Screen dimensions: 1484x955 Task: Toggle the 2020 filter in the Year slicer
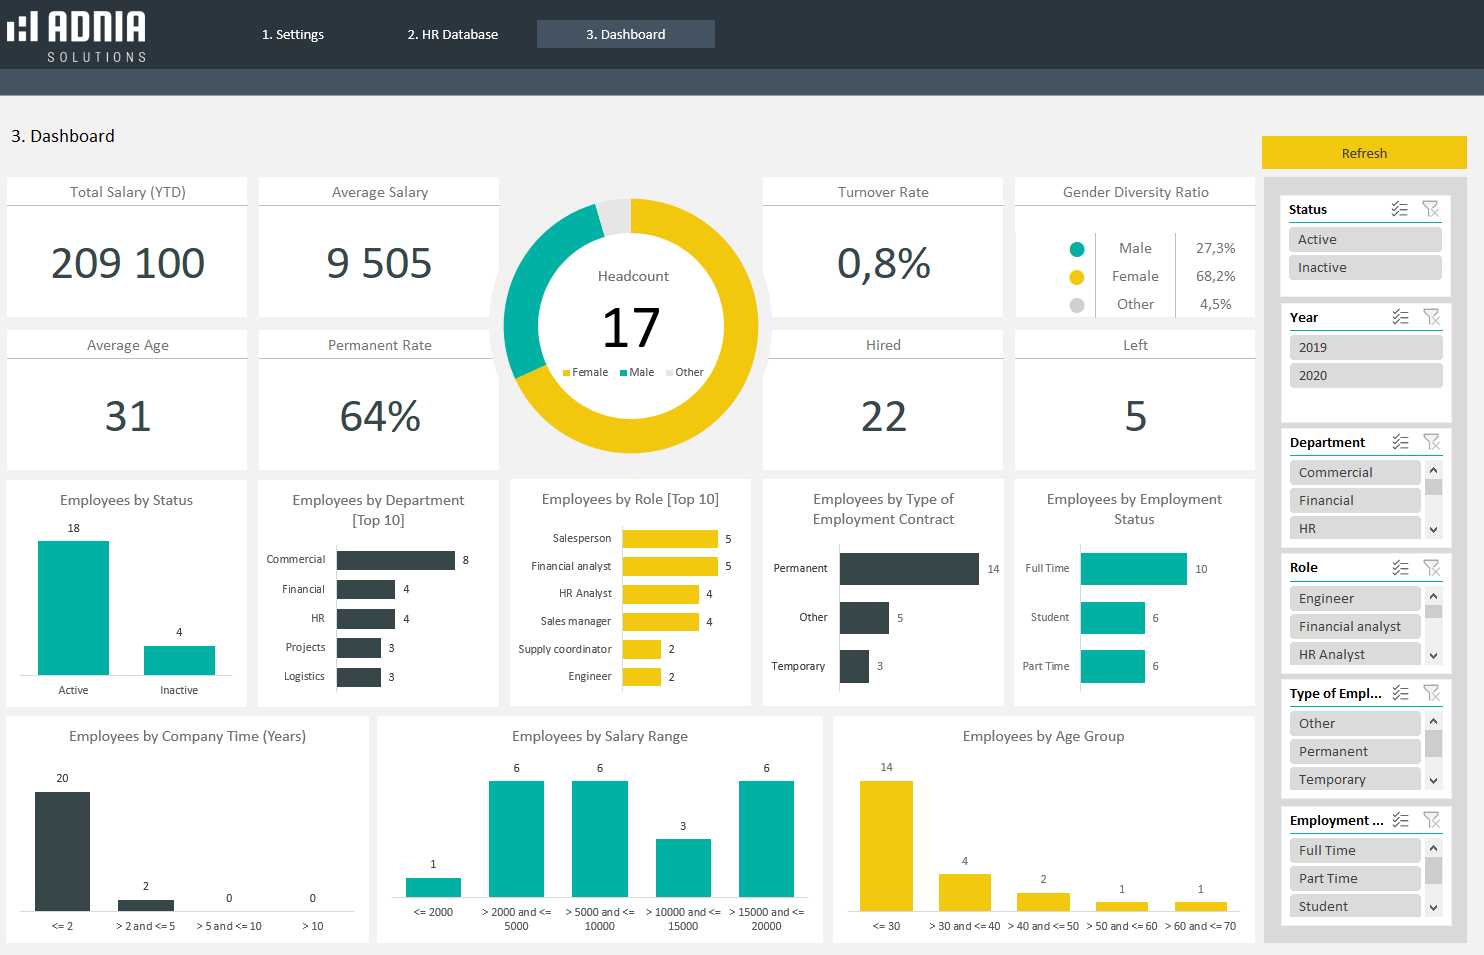[x=1364, y=375]
